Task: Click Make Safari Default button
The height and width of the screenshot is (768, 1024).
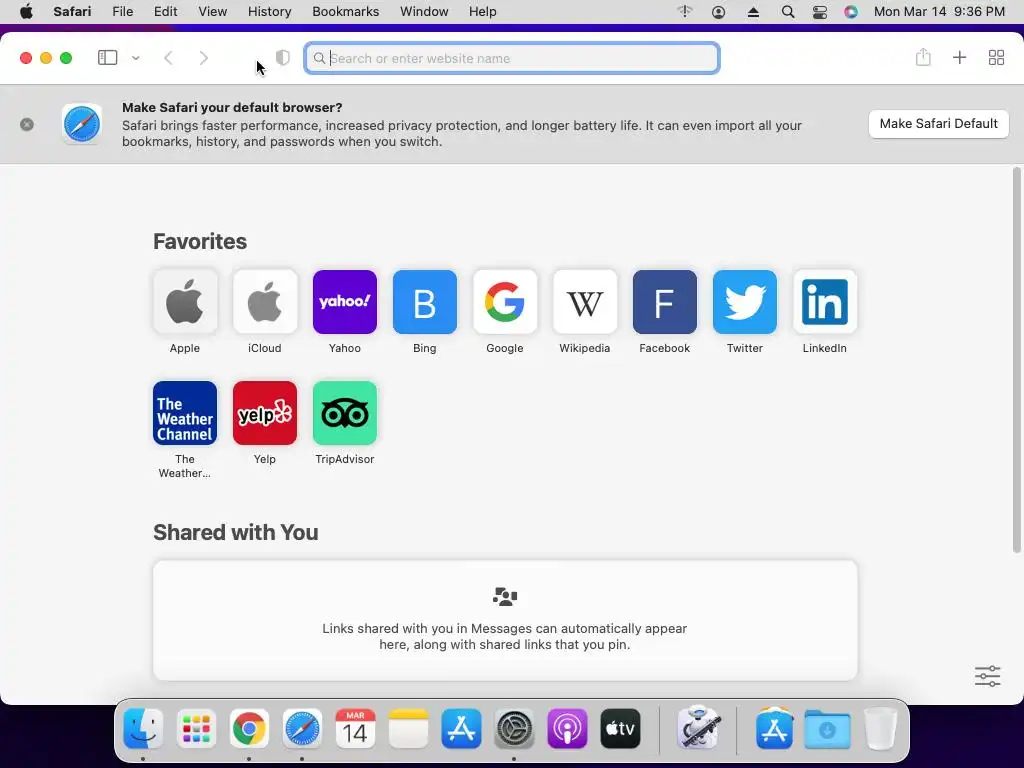Action: 938,123
